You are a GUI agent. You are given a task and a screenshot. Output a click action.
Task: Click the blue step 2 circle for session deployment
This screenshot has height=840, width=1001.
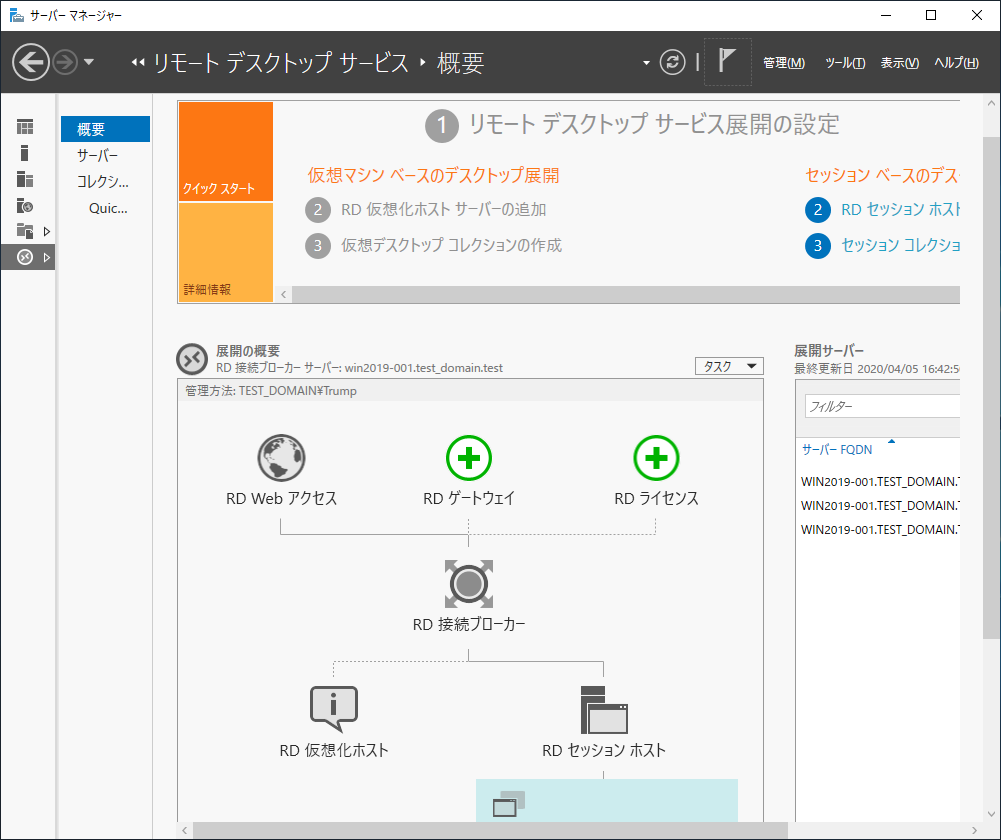point(818,210)
